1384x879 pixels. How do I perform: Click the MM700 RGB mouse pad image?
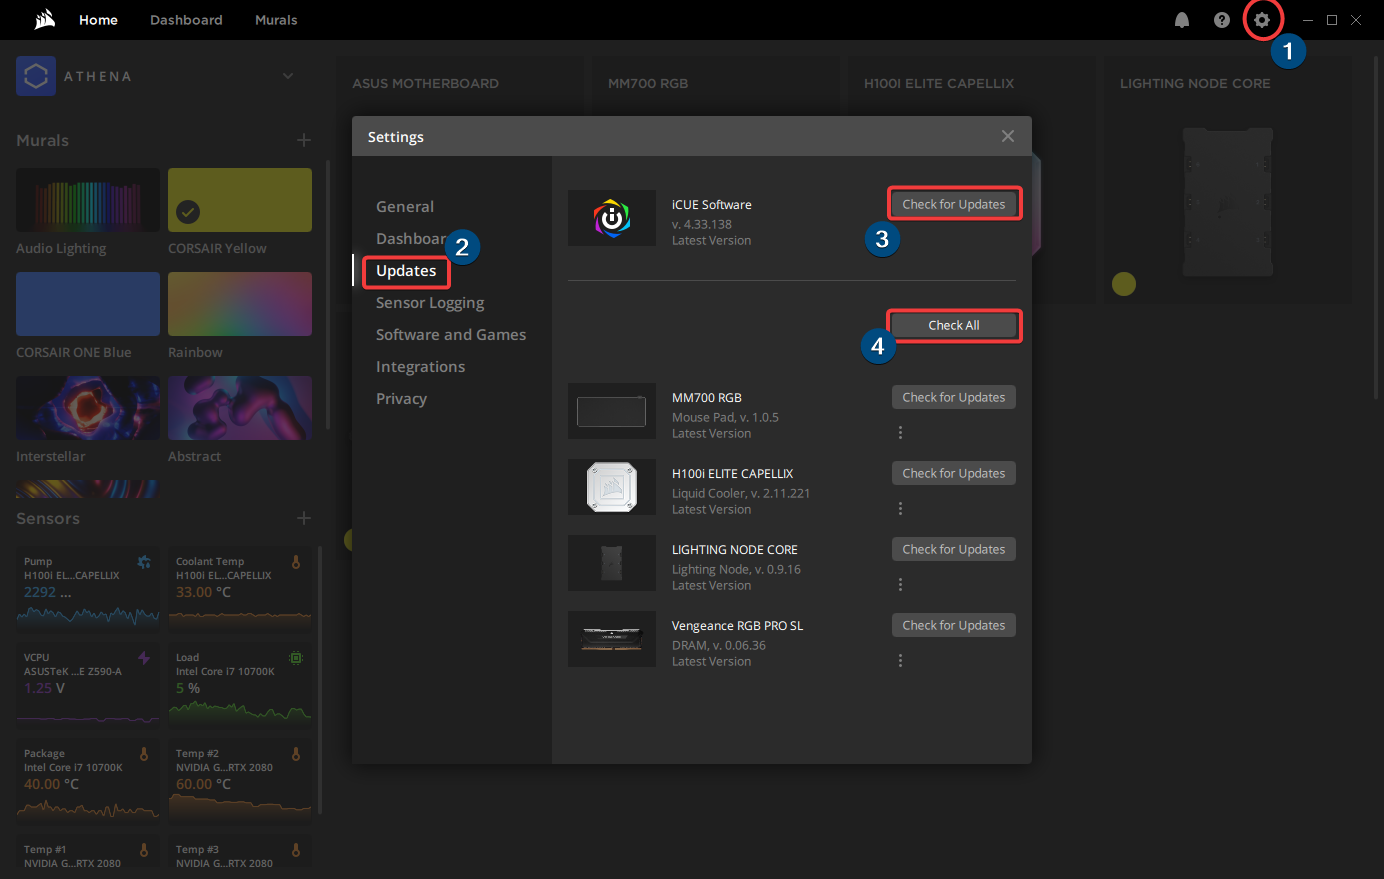(612, 411)
